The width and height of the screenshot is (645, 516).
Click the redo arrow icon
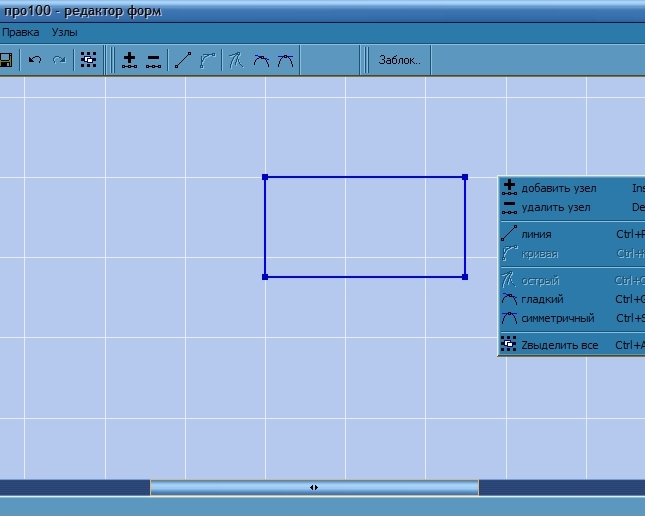(x=59, y=60)
